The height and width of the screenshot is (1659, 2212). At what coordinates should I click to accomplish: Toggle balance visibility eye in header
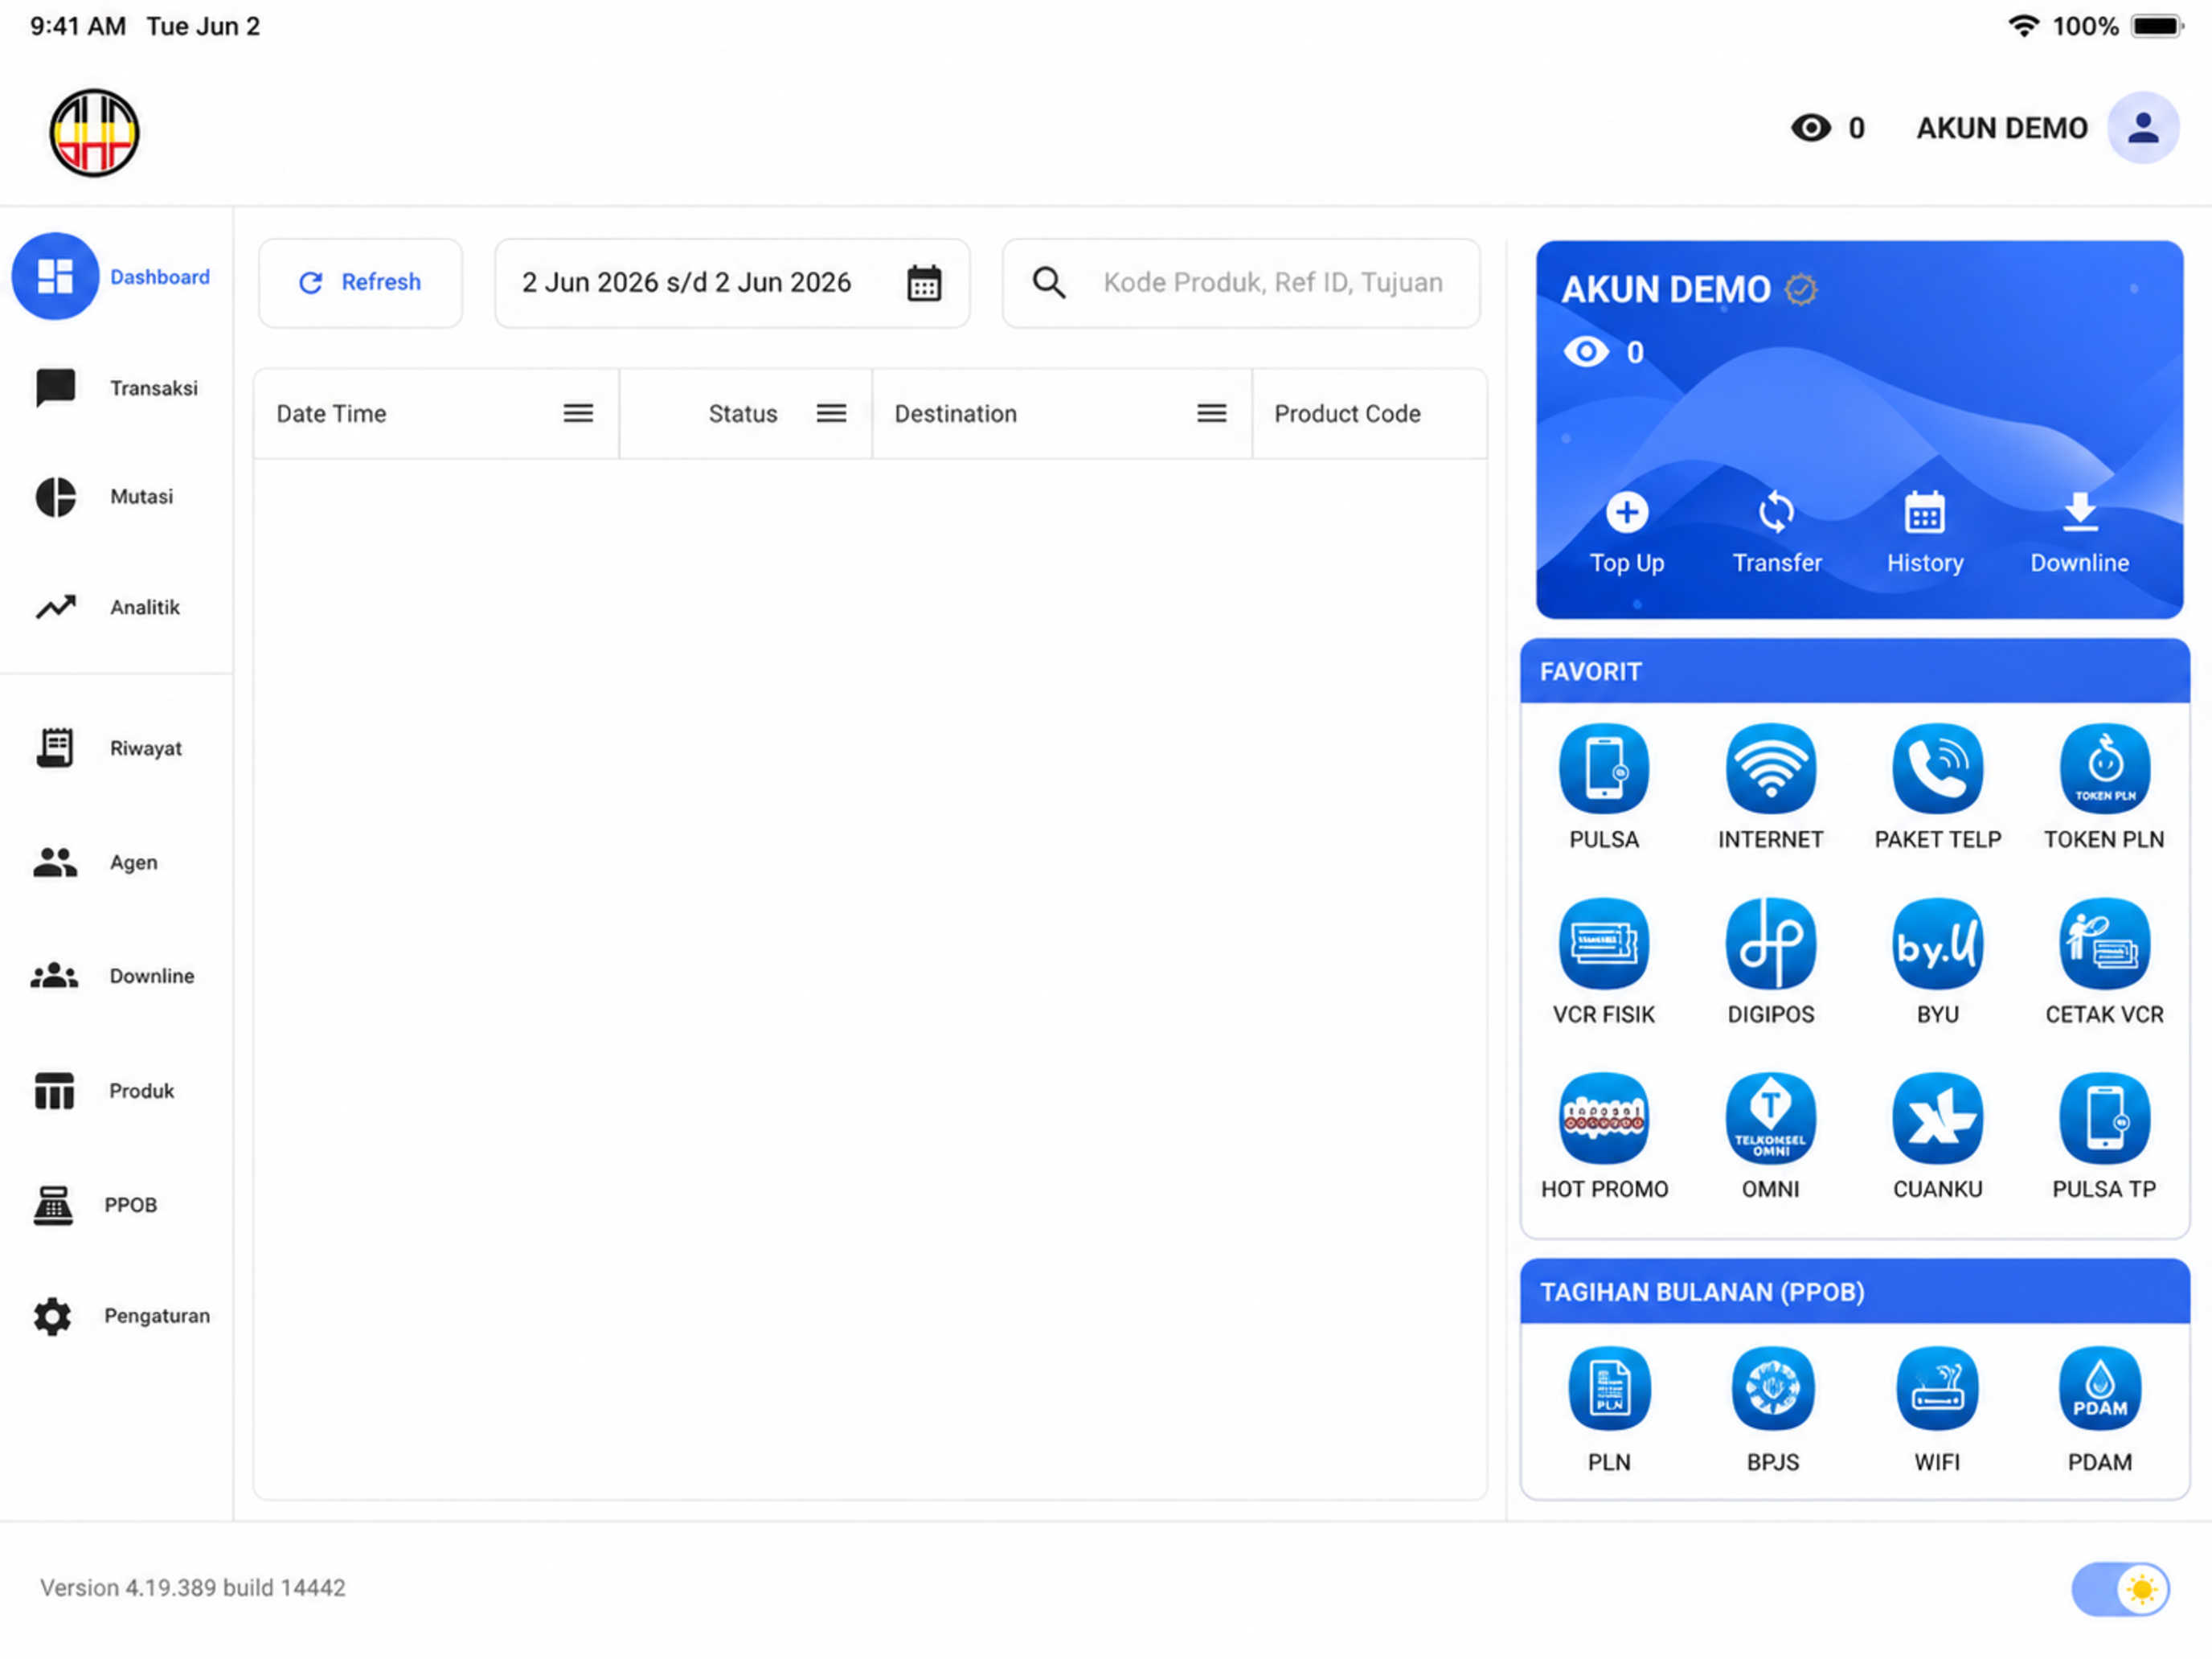(1810, 128)
